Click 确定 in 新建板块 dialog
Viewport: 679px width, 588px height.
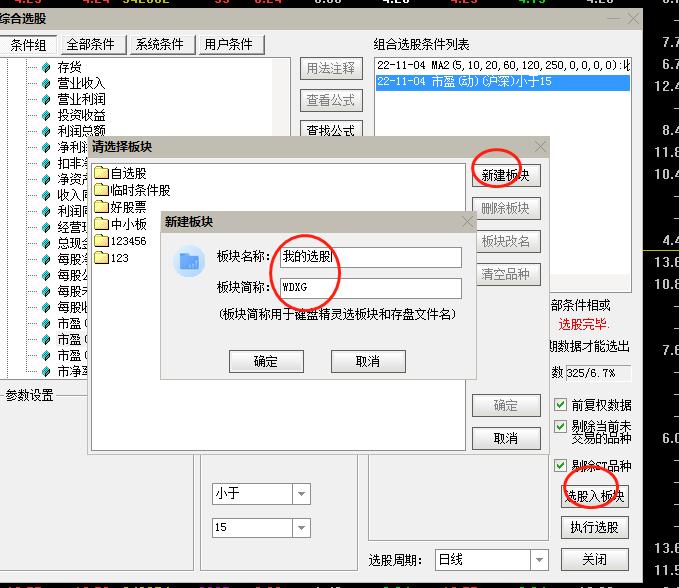click(x=266, y=361)
